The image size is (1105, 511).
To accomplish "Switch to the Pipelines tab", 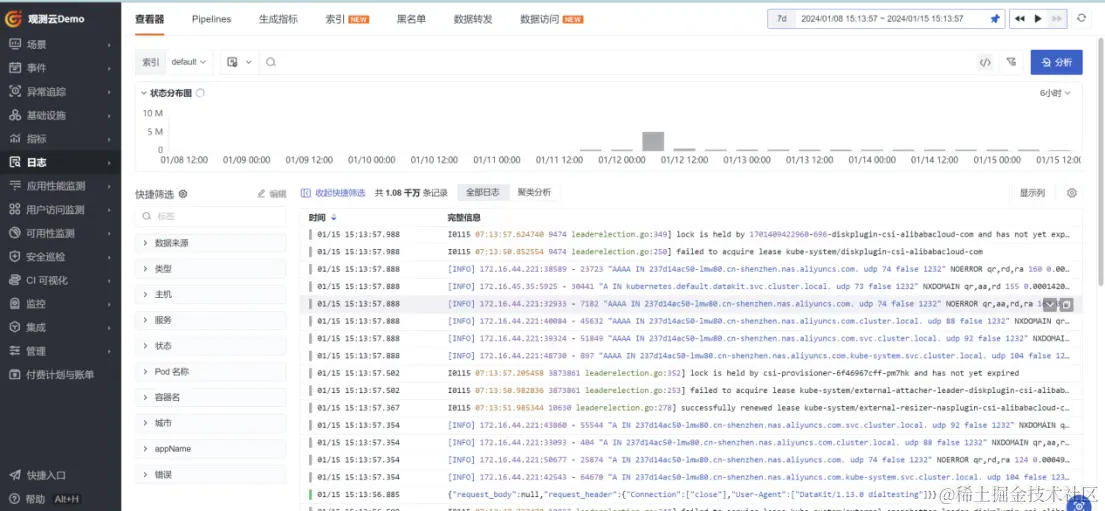I will [211, 19].
